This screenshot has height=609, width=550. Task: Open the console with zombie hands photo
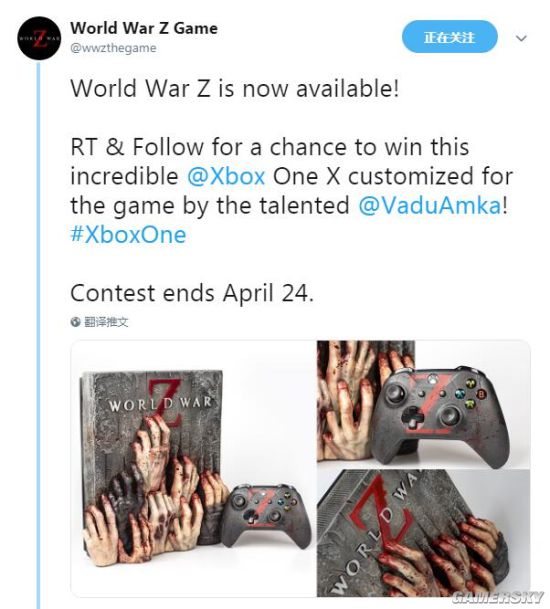click(193, 468)
